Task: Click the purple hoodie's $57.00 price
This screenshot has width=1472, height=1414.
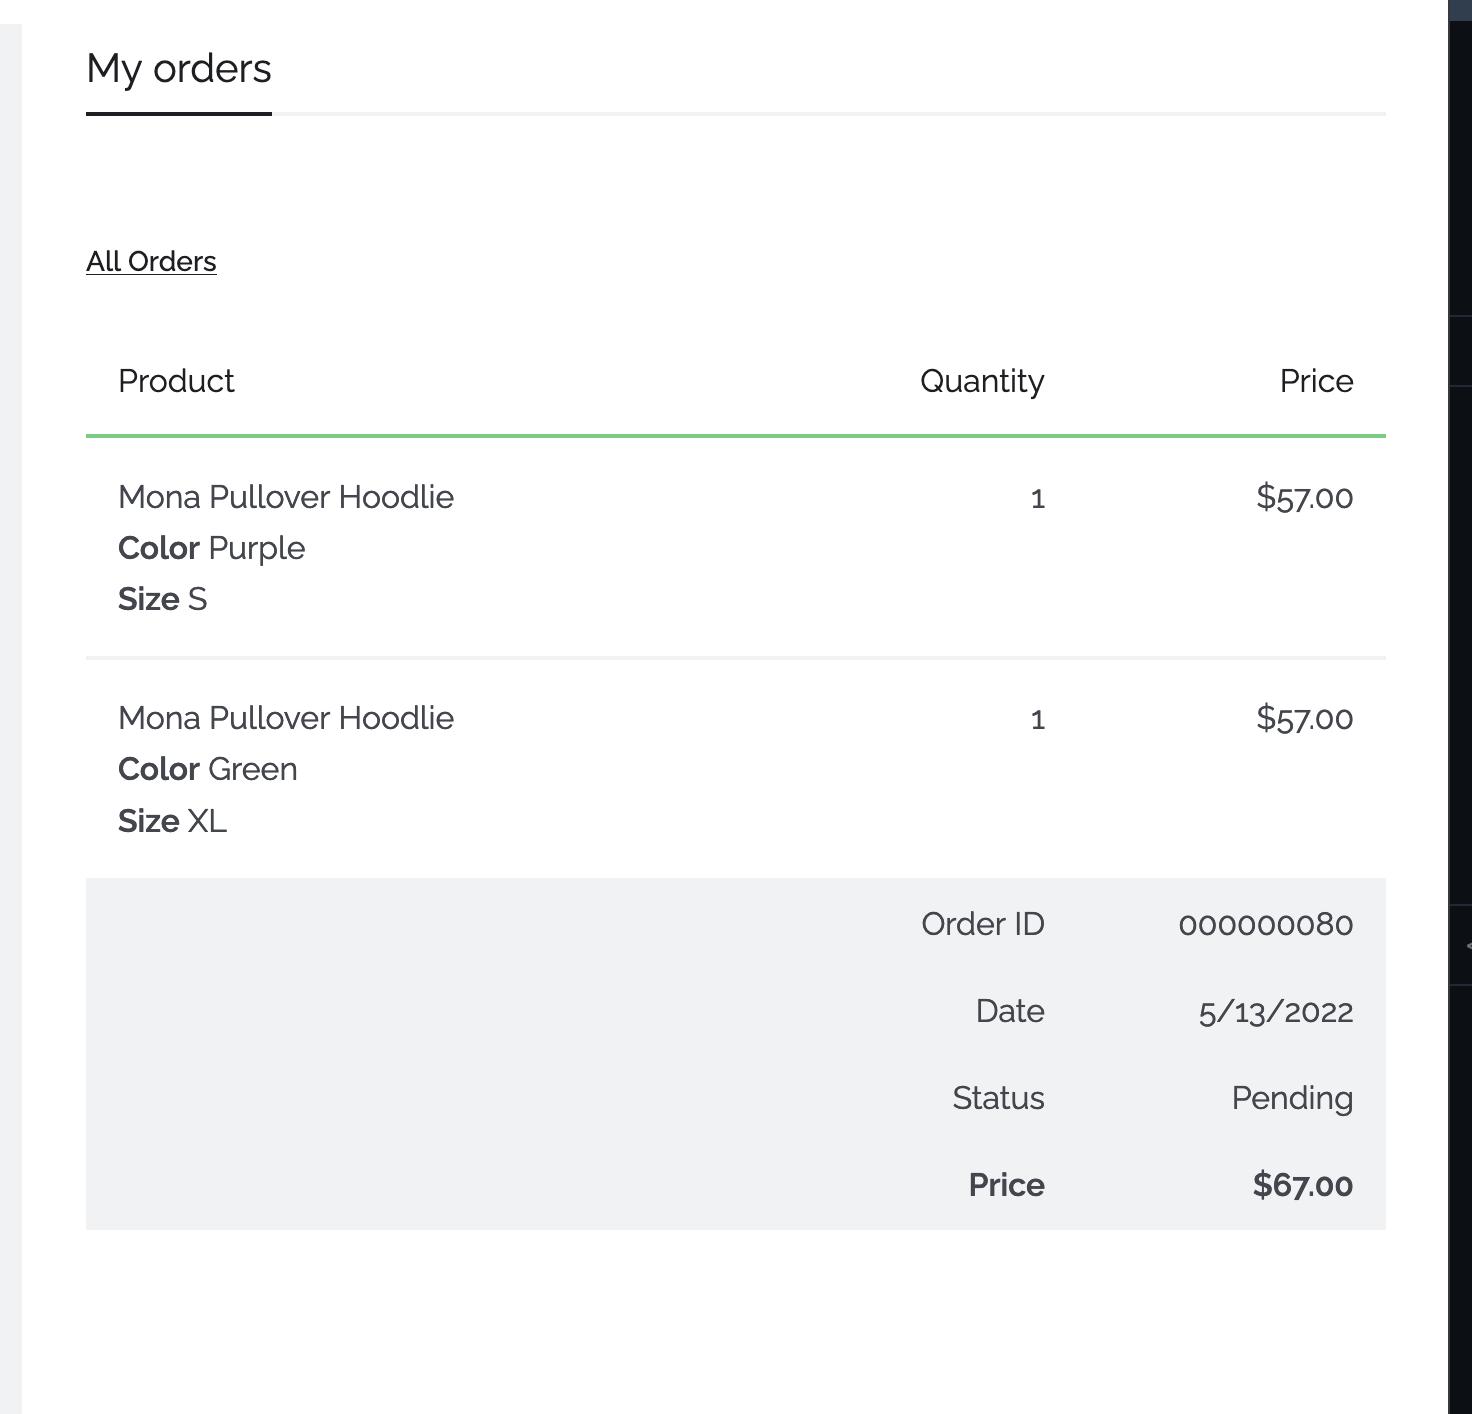Action: coord(1304,497)
